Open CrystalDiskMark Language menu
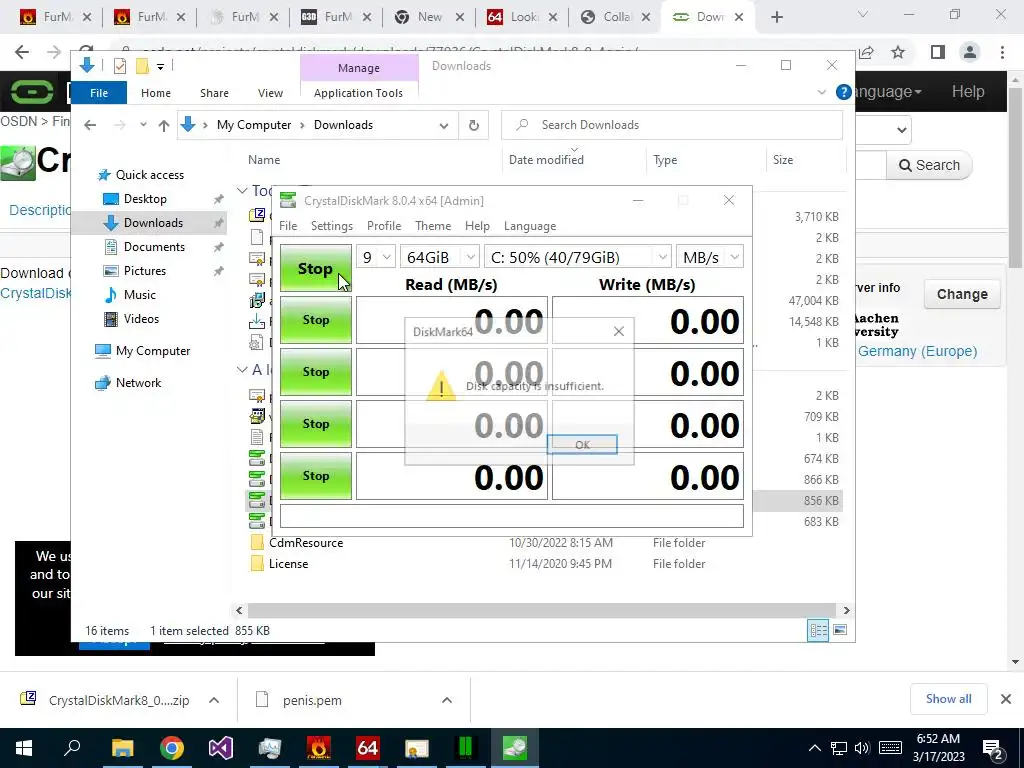Image resolution: width=1024 pixels, height=768 pixels. tap(530, 226)
